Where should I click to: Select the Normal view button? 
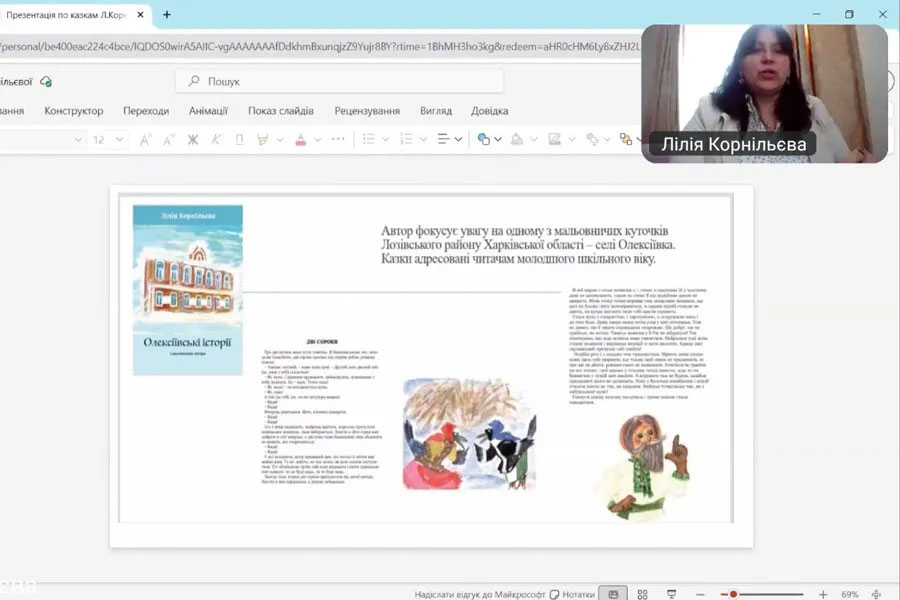tap(614, 594)
